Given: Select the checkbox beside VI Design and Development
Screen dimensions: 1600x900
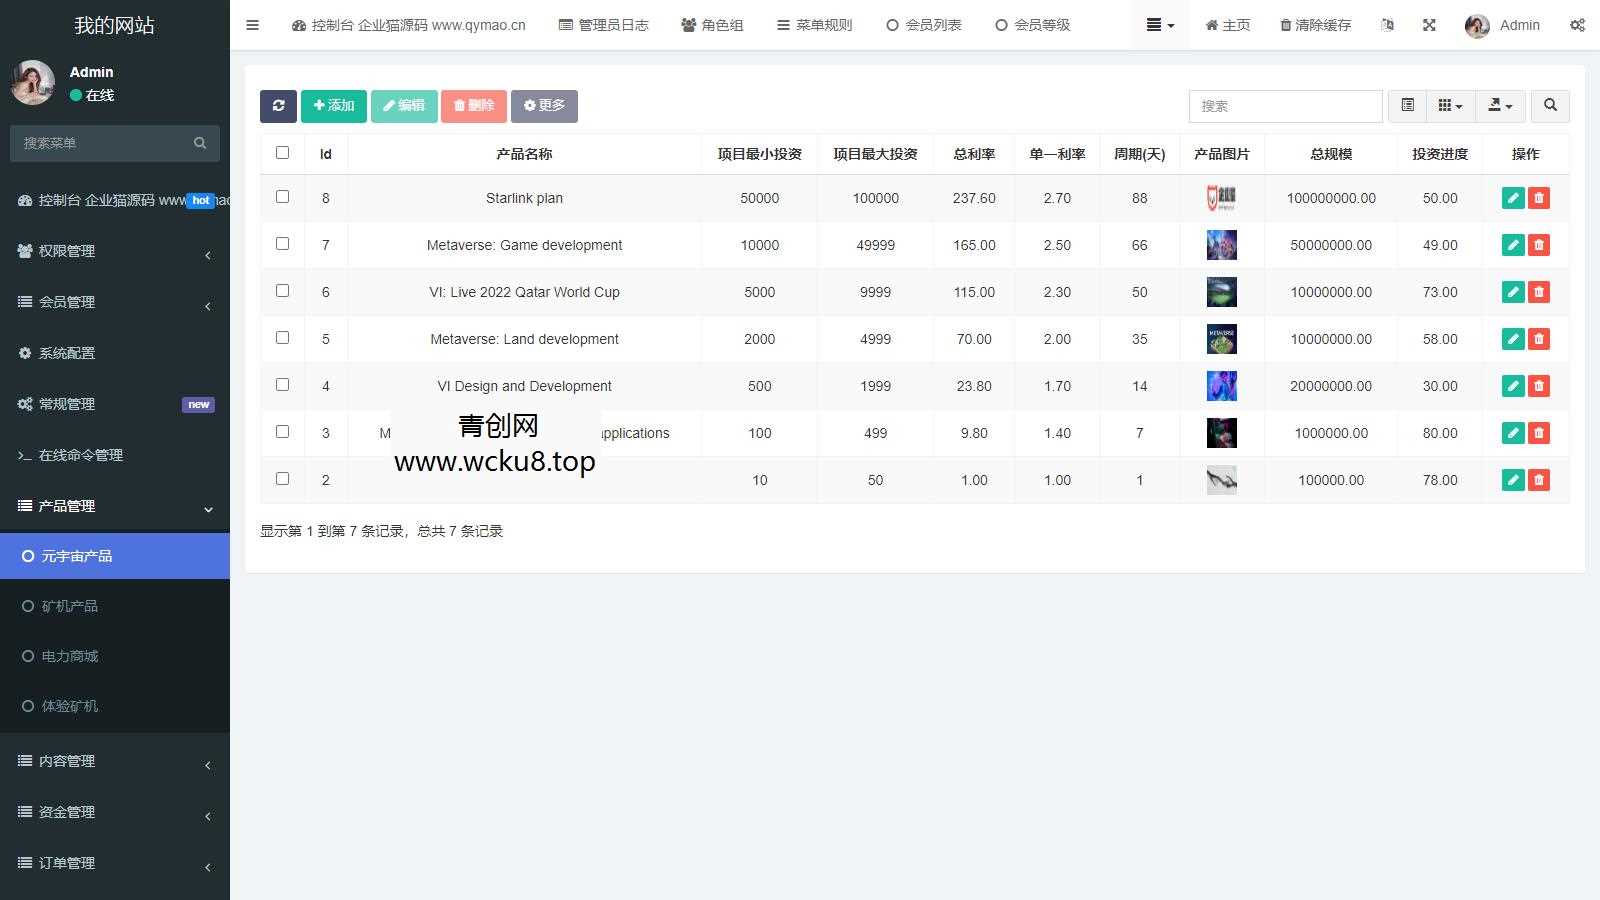Looking at the screenshot, I should click(283, 384).
